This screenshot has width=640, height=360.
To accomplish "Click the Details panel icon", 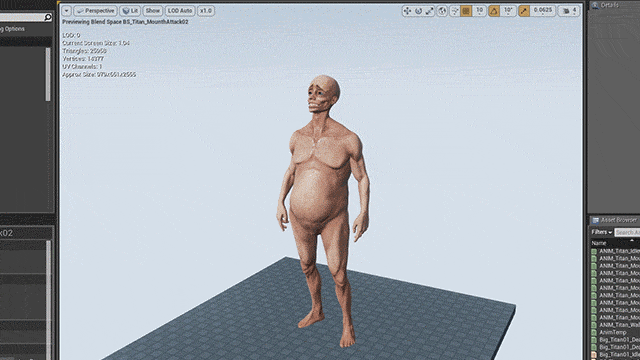I will point(595,5).
